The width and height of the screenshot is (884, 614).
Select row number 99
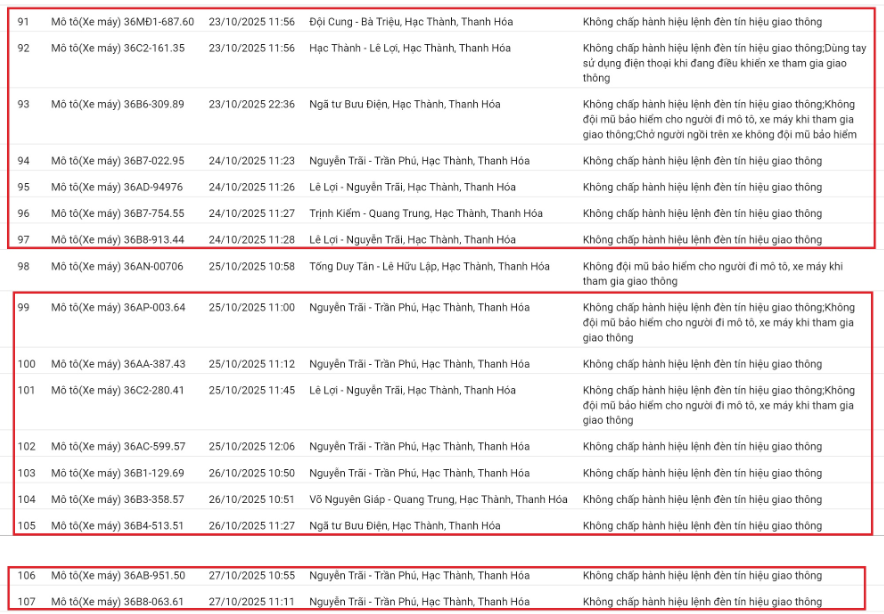point(24,307)
